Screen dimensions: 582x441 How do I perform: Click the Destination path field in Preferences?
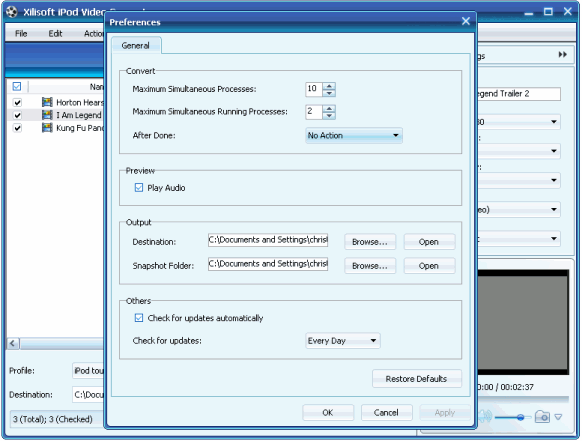[268, 240]
